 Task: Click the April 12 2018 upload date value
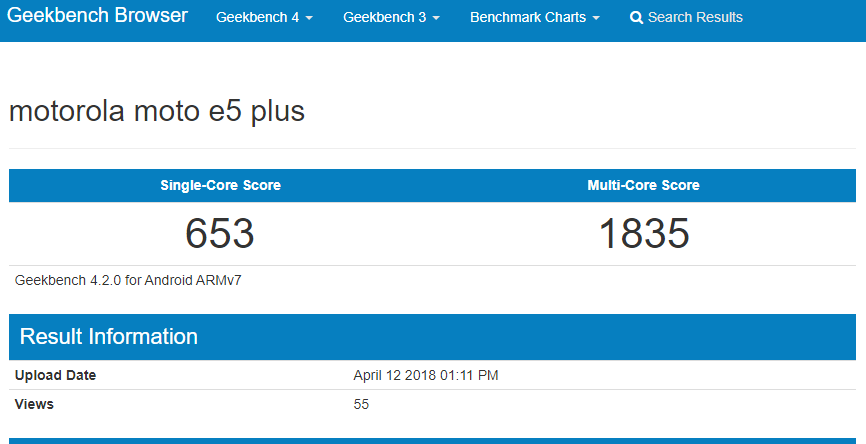coord(426,375)
